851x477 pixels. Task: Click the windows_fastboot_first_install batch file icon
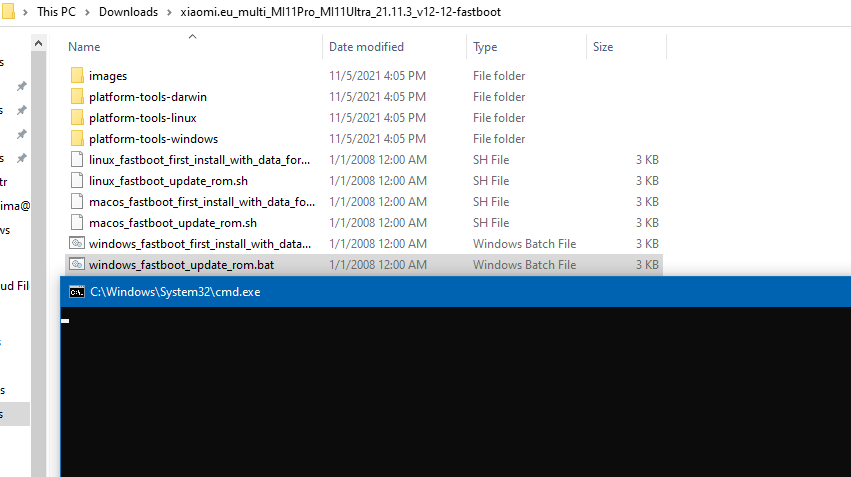tap(77, 243)
